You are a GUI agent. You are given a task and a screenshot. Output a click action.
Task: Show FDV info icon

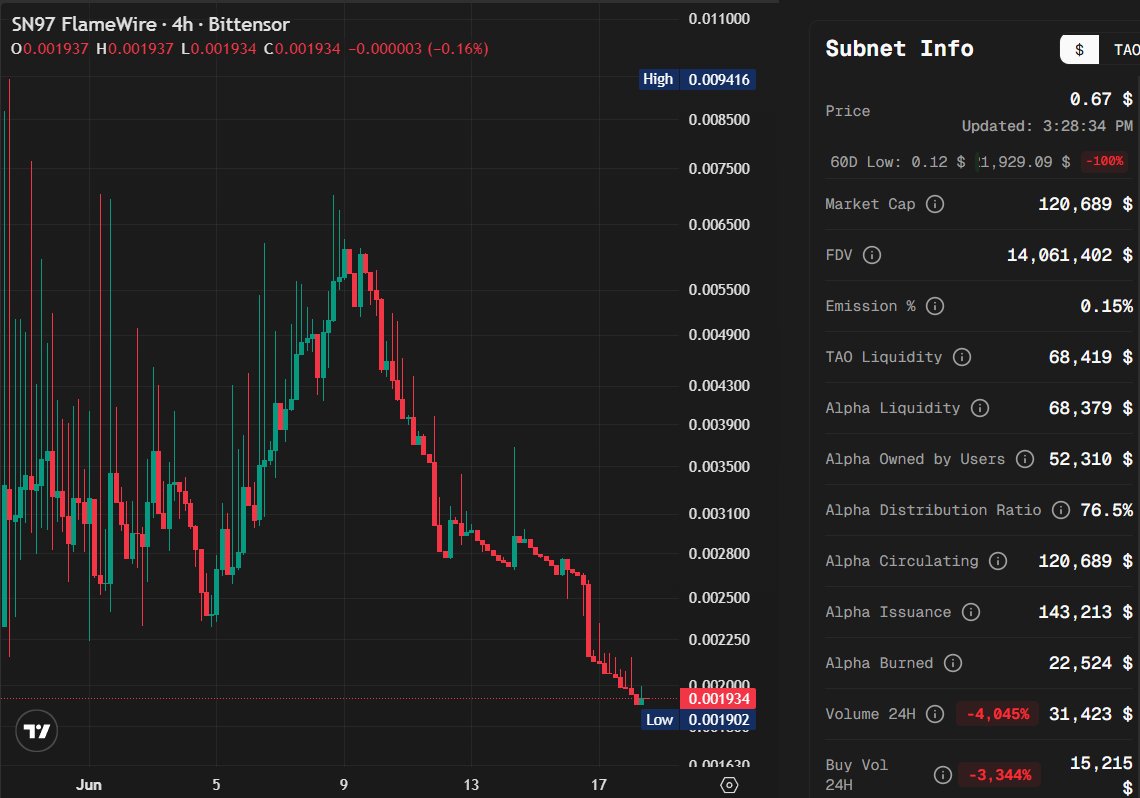tap(872, 255)
